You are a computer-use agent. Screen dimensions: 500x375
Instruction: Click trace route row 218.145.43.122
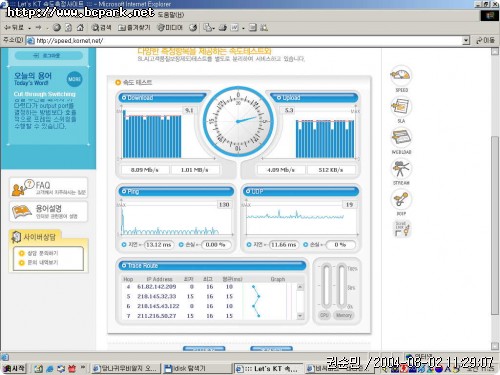click(207, 306)
